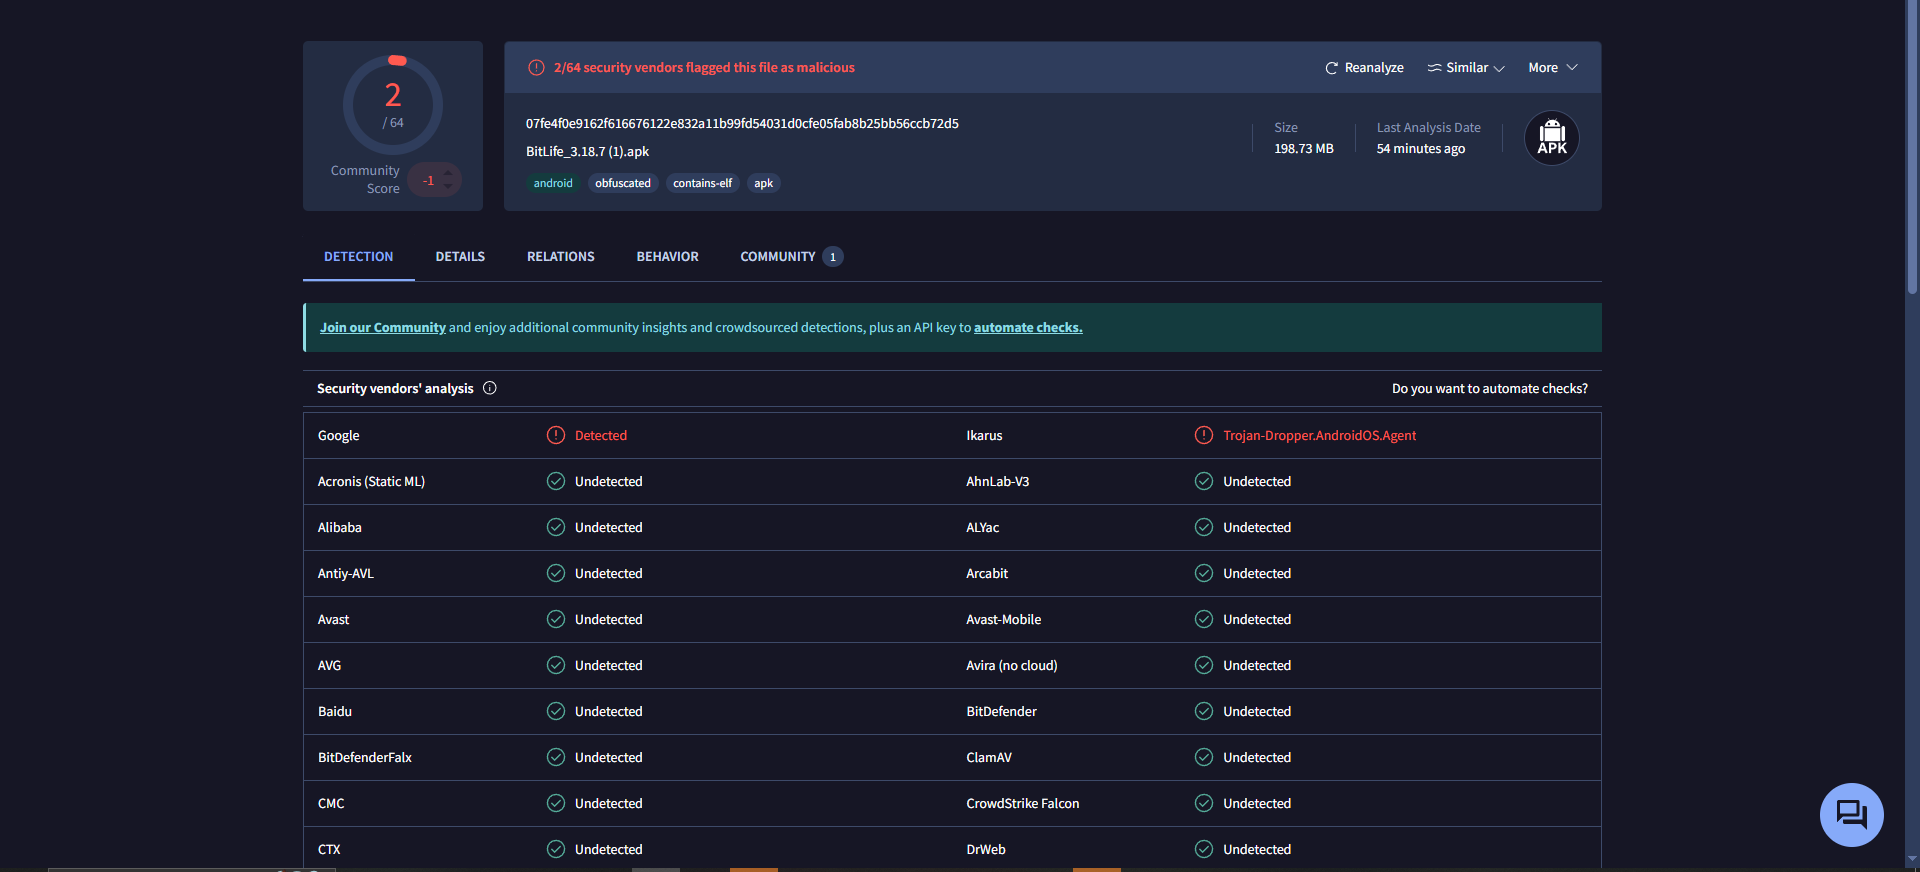This screenshot has height=872, width=1920.
Task: Click the check icon in the AhnLab-V3 row
Action: pyautogui.click(x=1204, y=481)
